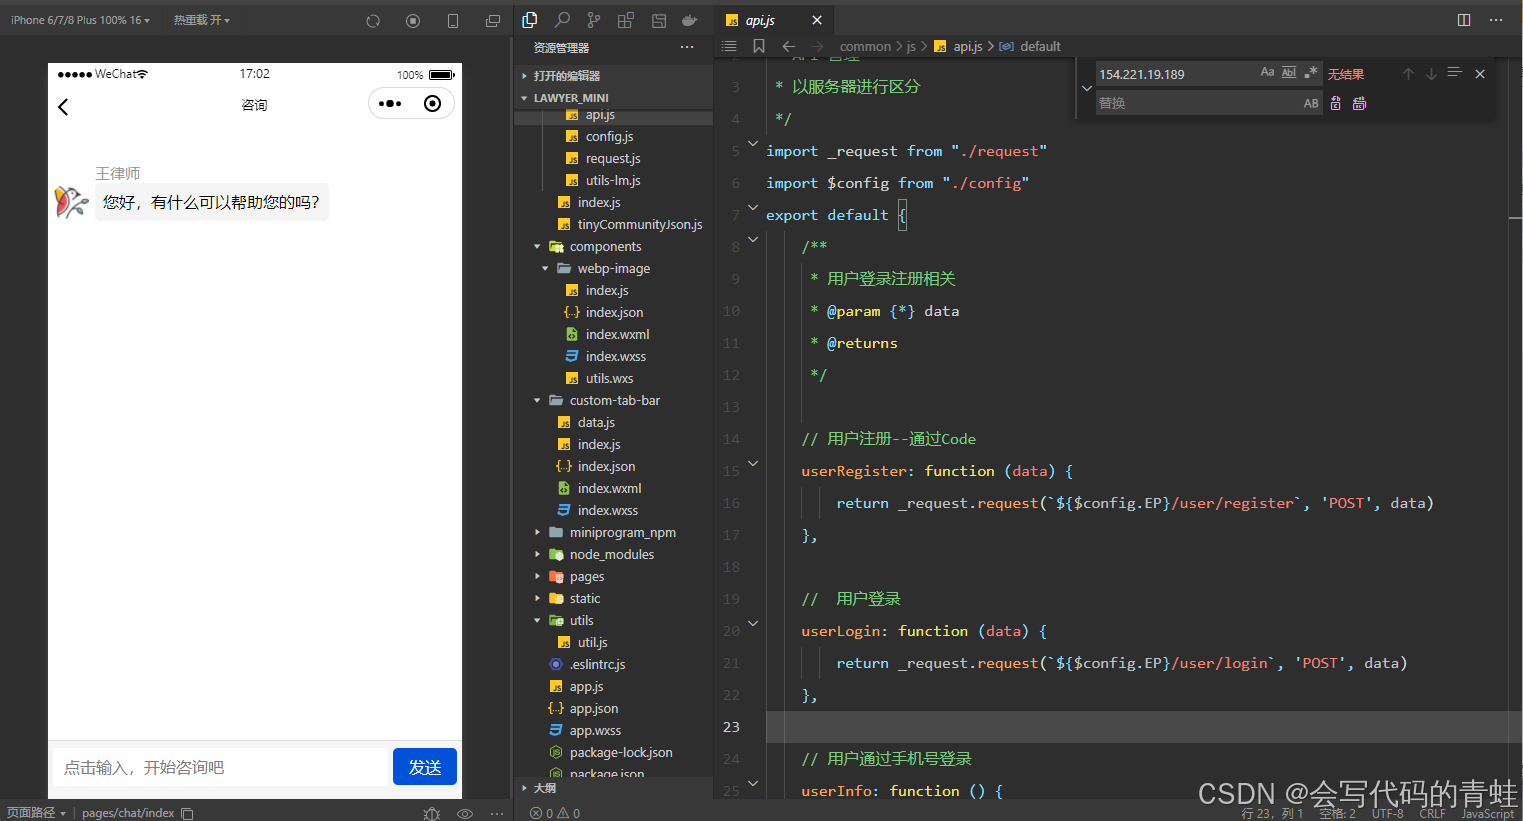Click the bookmark icon in breadcrumb bar
This screenshot has height=821, width=1523.
(x=759, y=46)
